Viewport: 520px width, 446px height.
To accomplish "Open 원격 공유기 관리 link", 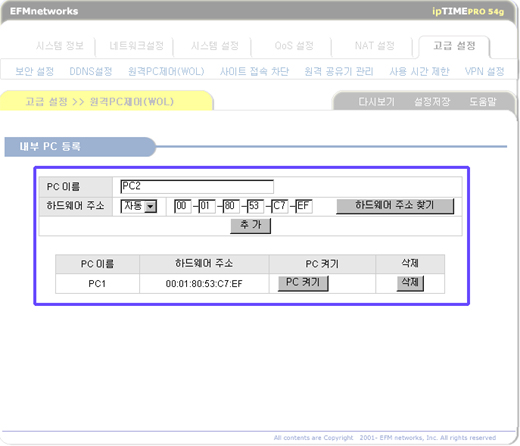I will point(339,71).
